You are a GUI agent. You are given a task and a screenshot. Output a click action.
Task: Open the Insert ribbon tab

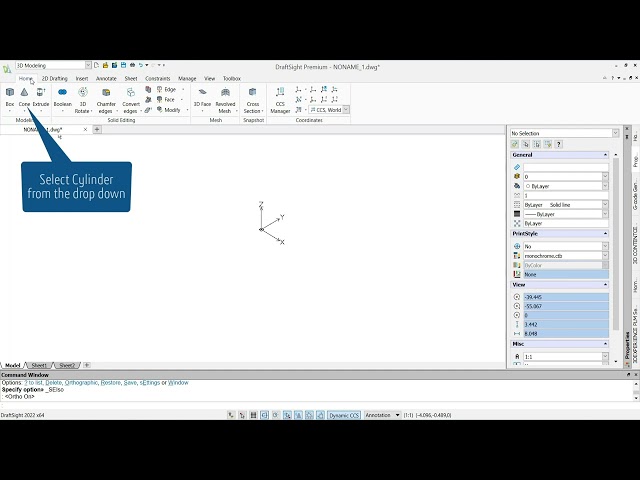(82, 78)
